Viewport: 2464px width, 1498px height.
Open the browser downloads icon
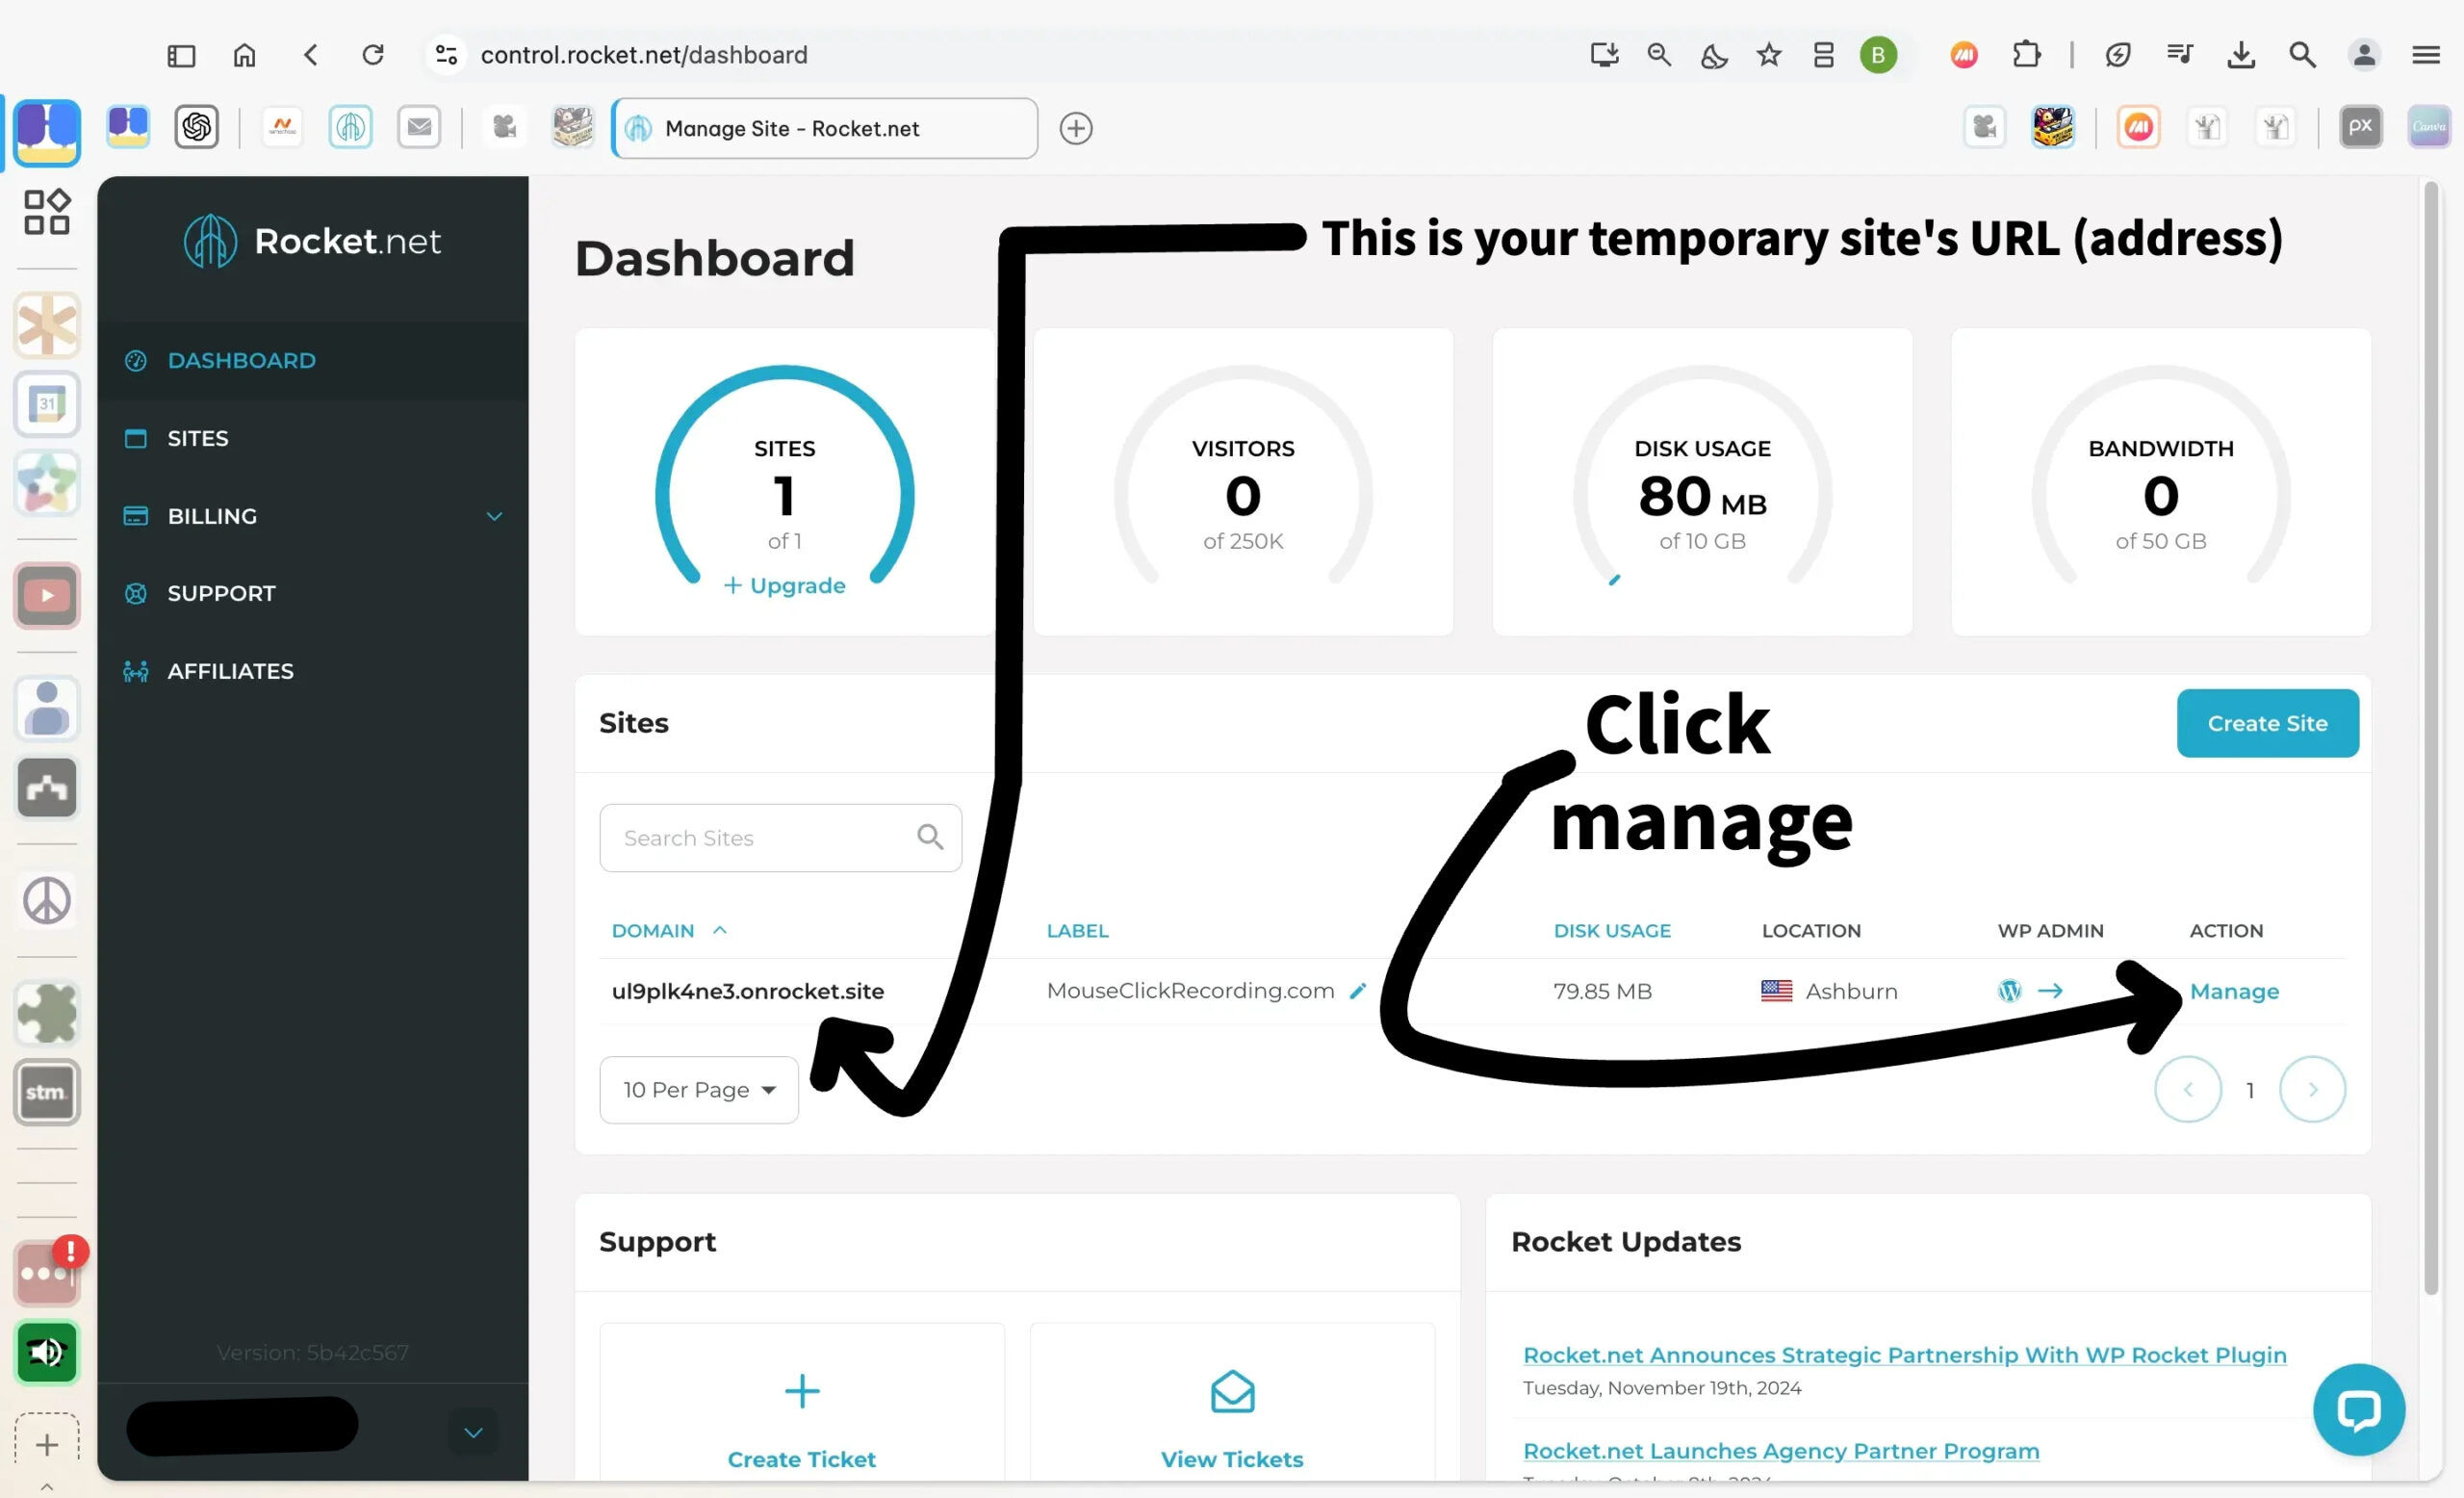(x=2241, y=55)
